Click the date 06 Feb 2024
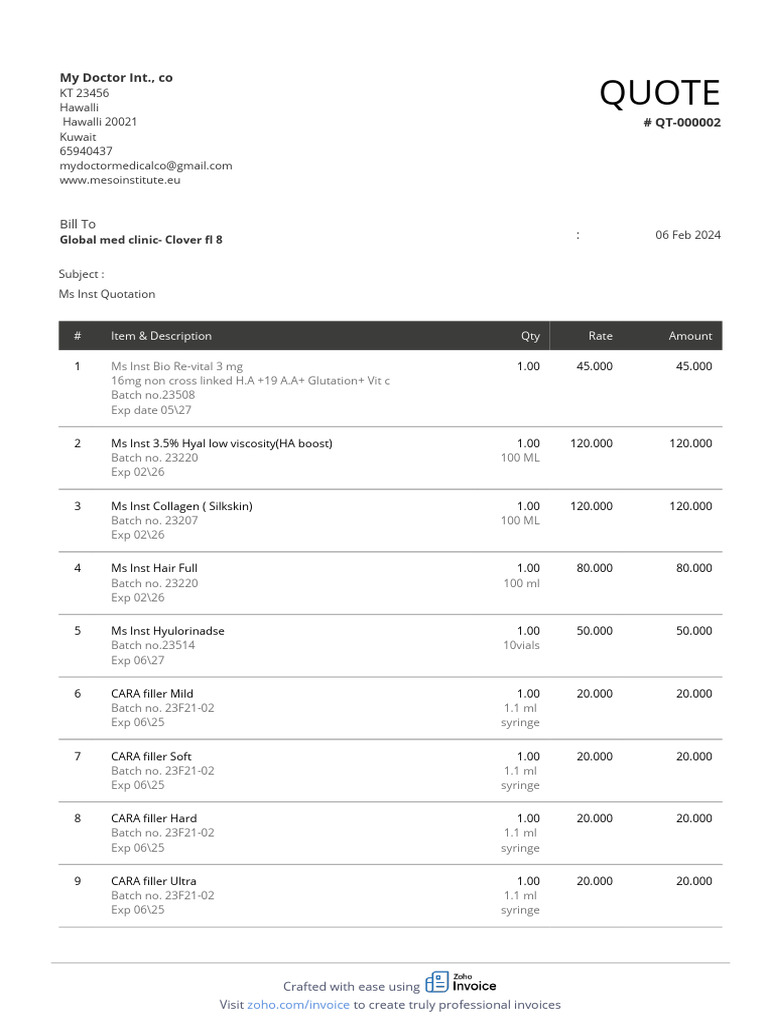 pos(687,235)
